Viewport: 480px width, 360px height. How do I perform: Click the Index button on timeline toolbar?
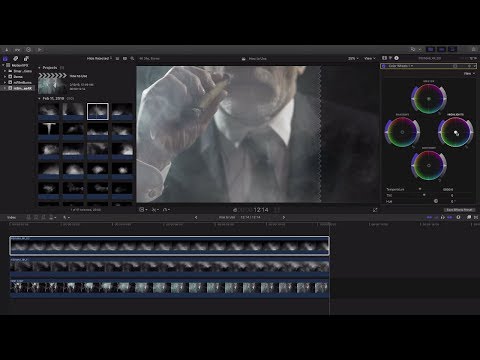11,217
